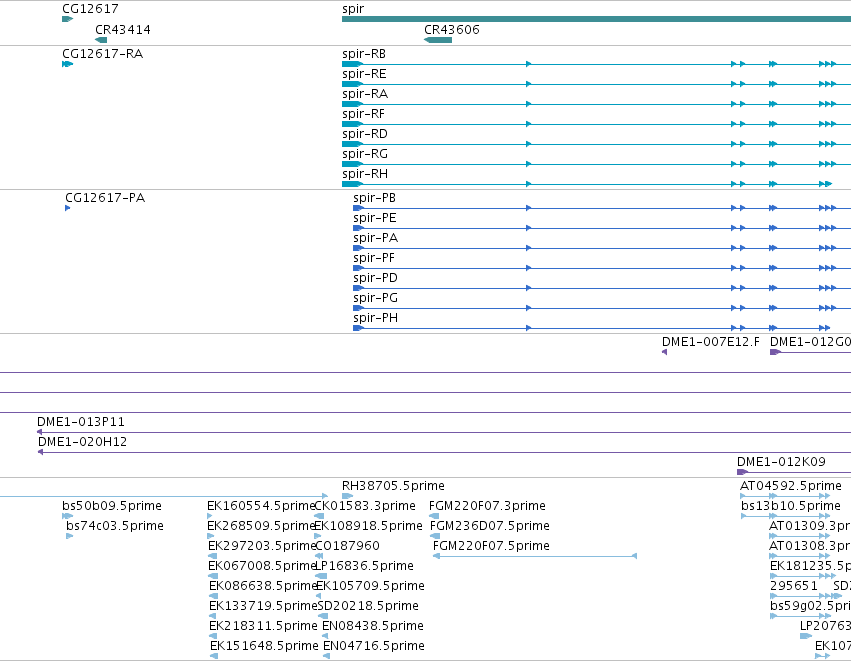Select transcript spir-RH
851x661 pixels.
point(365,174)
